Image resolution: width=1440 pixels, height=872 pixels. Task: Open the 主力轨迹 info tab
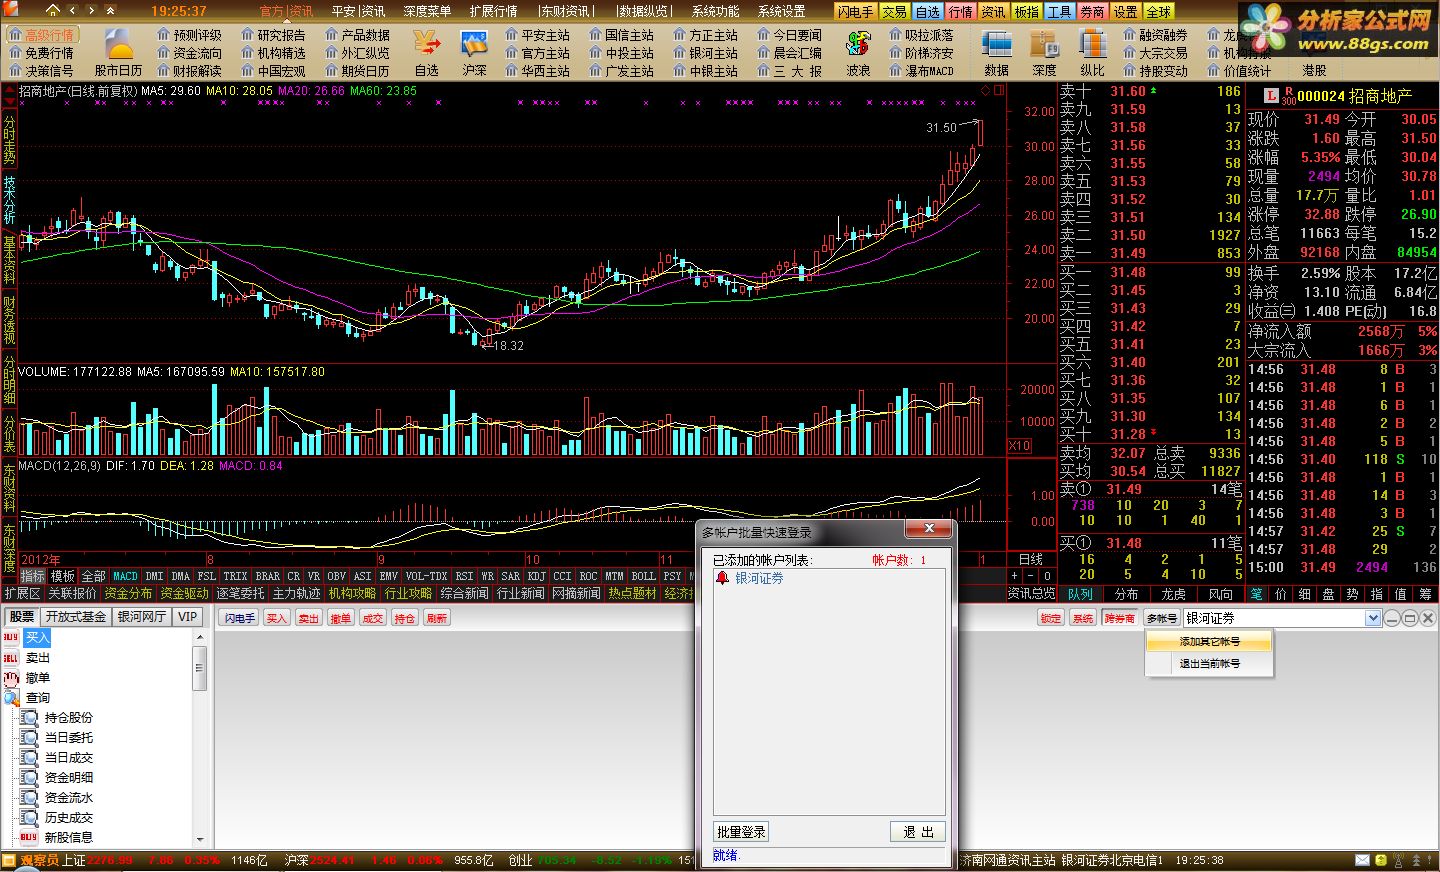(x=296, y=593)
